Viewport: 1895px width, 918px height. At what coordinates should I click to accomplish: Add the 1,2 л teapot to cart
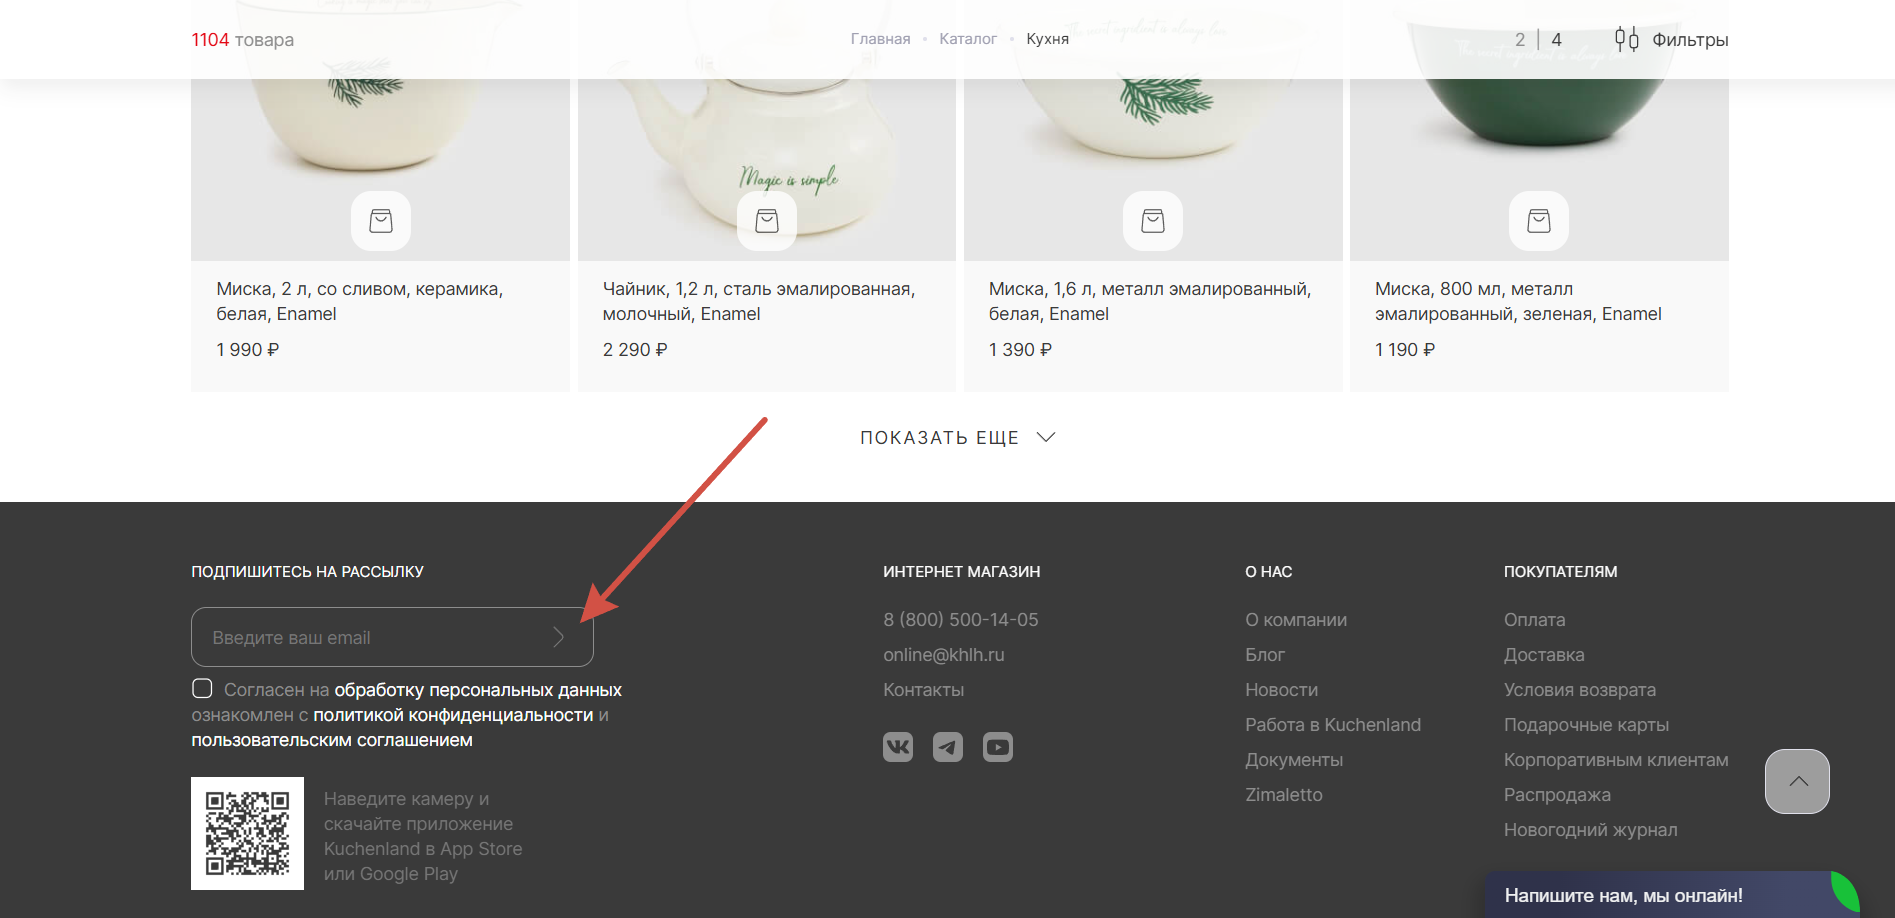[x=767, y=221]
